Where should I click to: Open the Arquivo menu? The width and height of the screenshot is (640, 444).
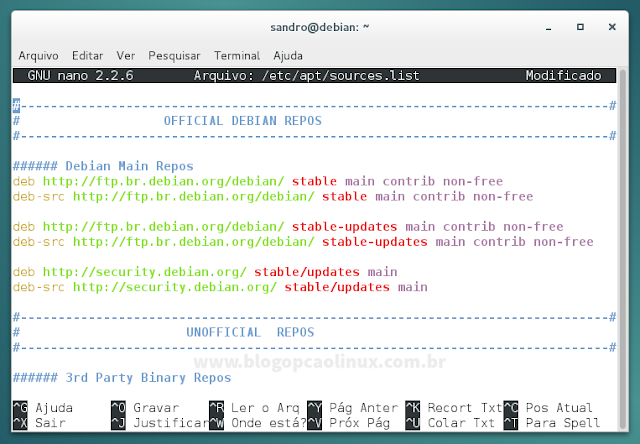[x=38, y=56]
